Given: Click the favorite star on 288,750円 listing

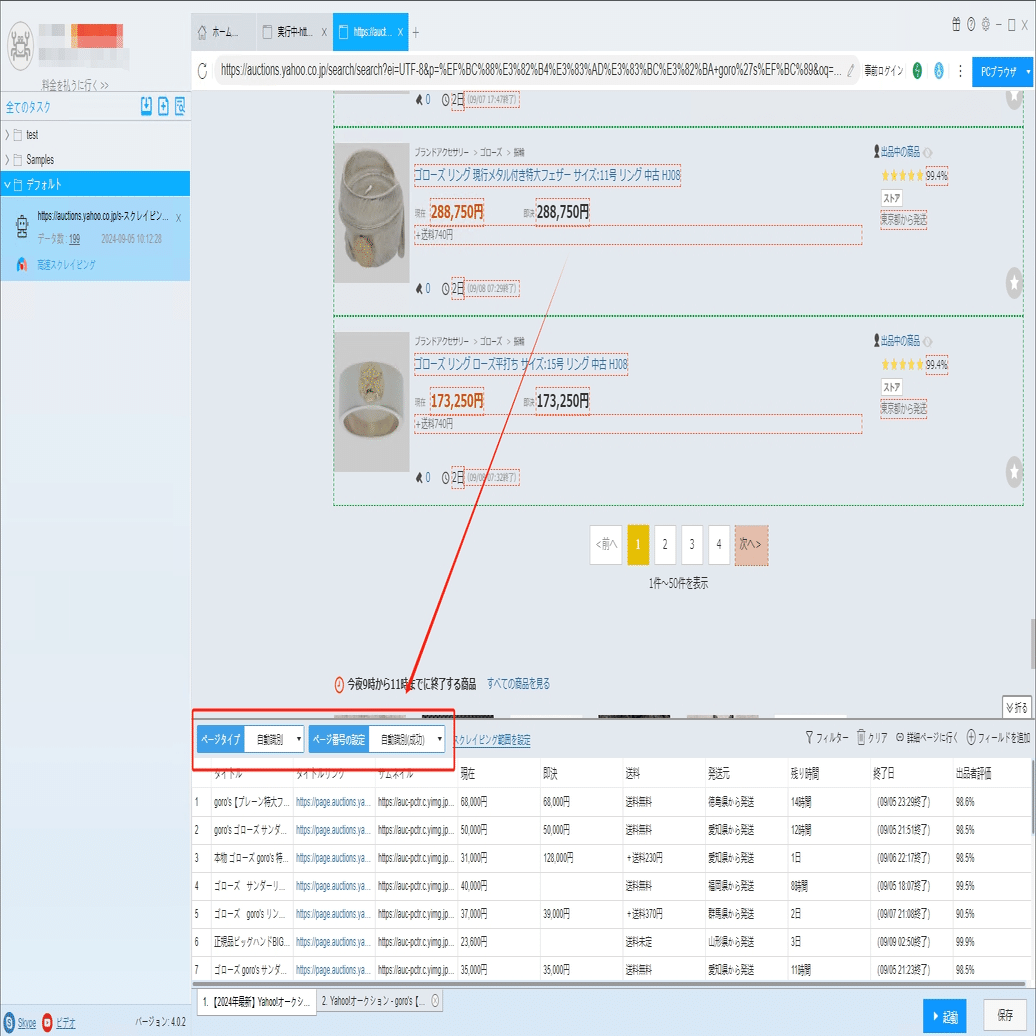Looking at the screenshot, I should click(x=1014, y=283).
